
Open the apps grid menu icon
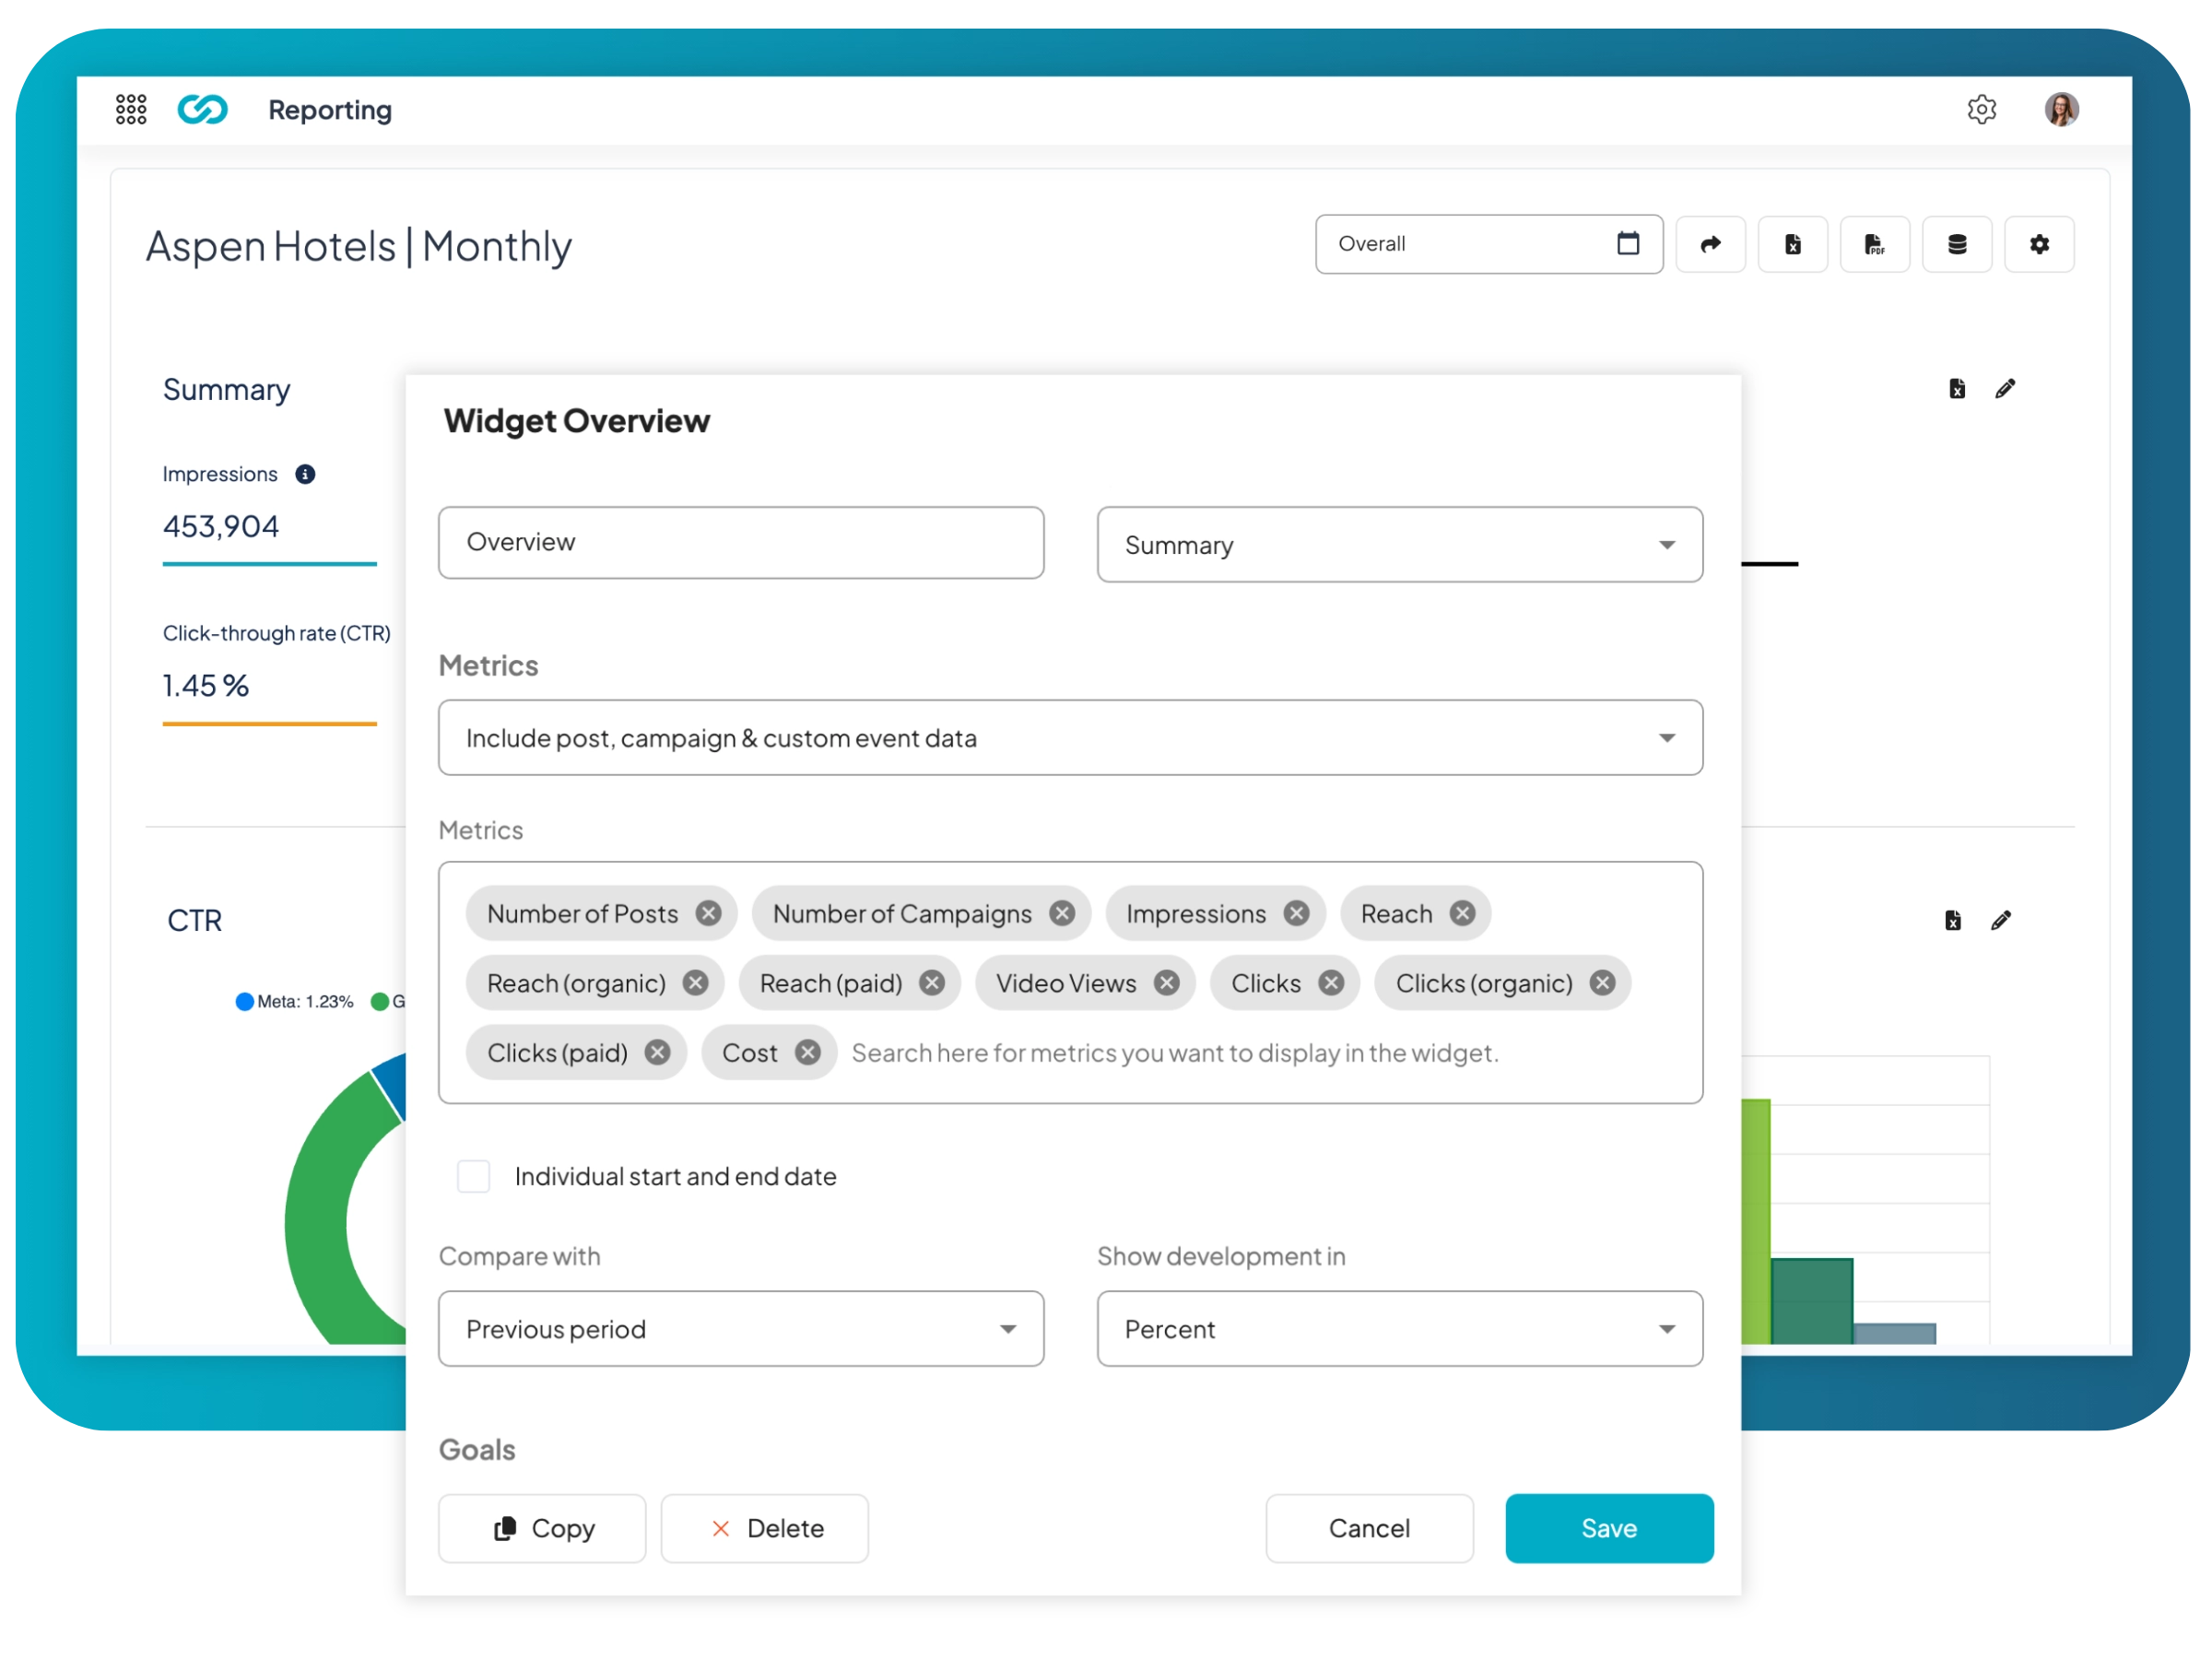[x=131, y=109]
